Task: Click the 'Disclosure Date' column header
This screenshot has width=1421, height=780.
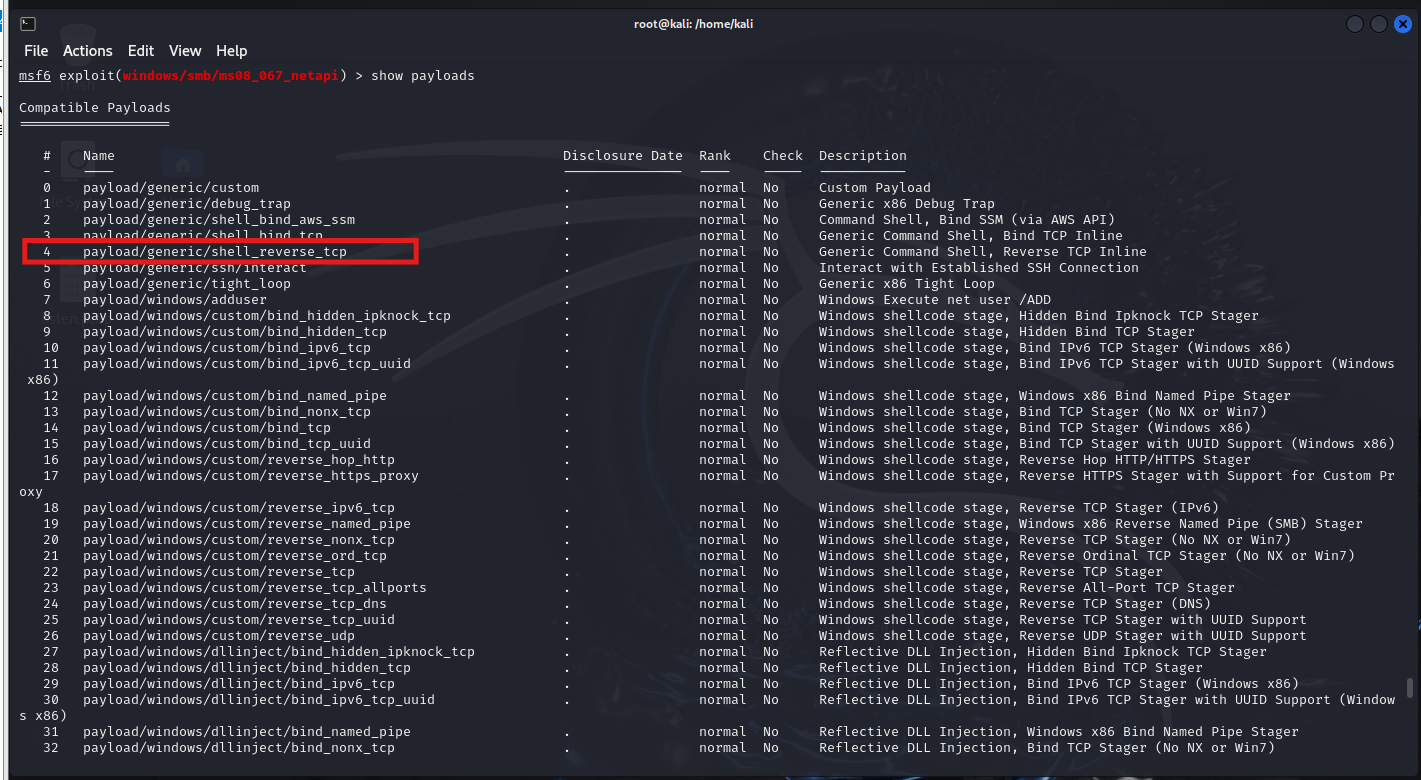Action: pos(623,156)
